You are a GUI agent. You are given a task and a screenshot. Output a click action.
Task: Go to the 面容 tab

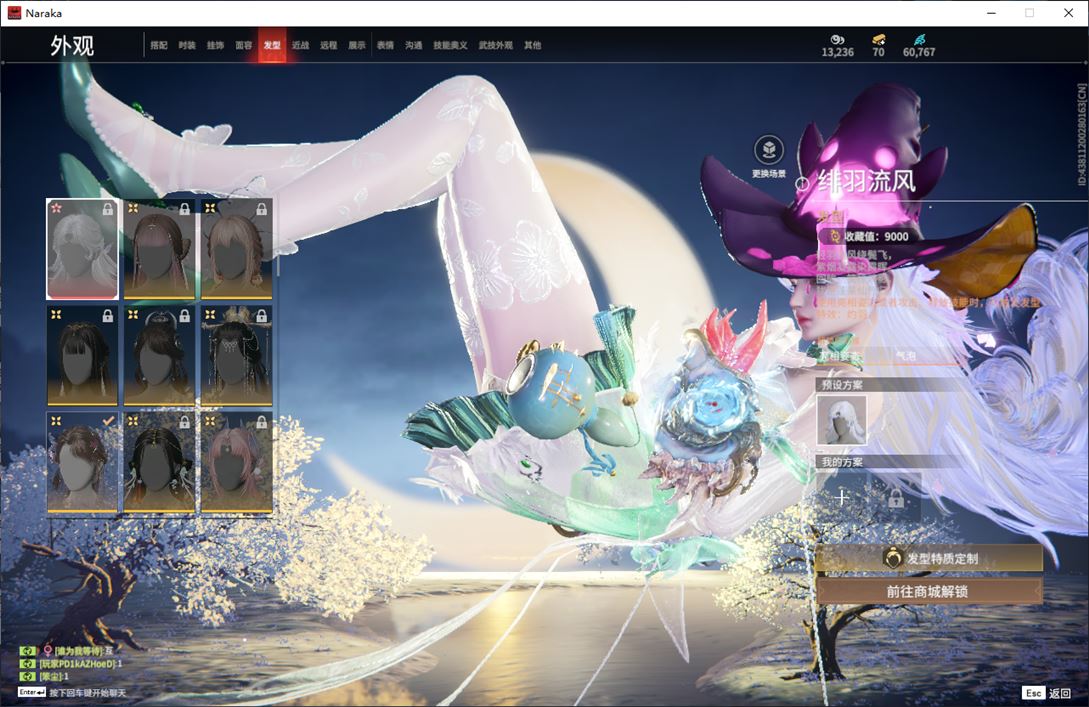pos(244,45)
